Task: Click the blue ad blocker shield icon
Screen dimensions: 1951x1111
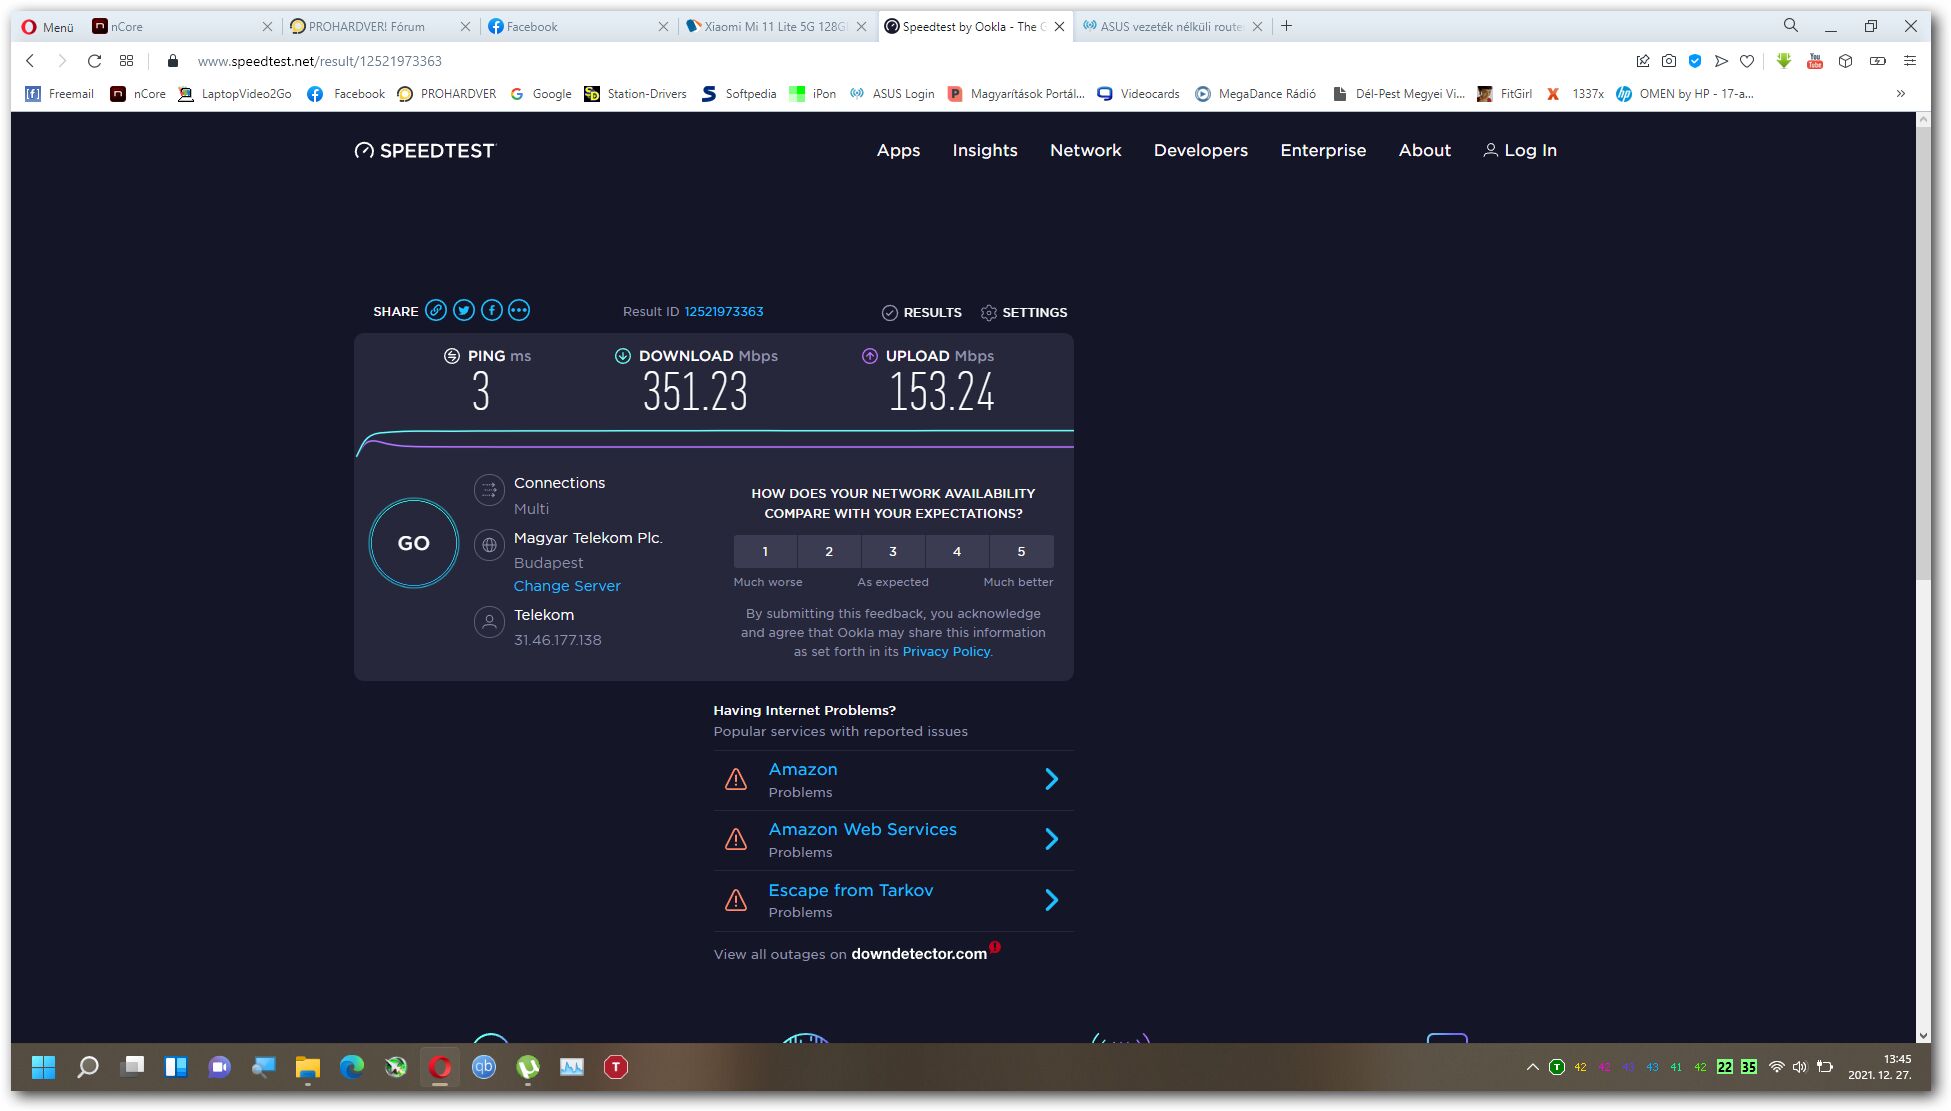Action: pyautogui.click(x=1695, y=61)
